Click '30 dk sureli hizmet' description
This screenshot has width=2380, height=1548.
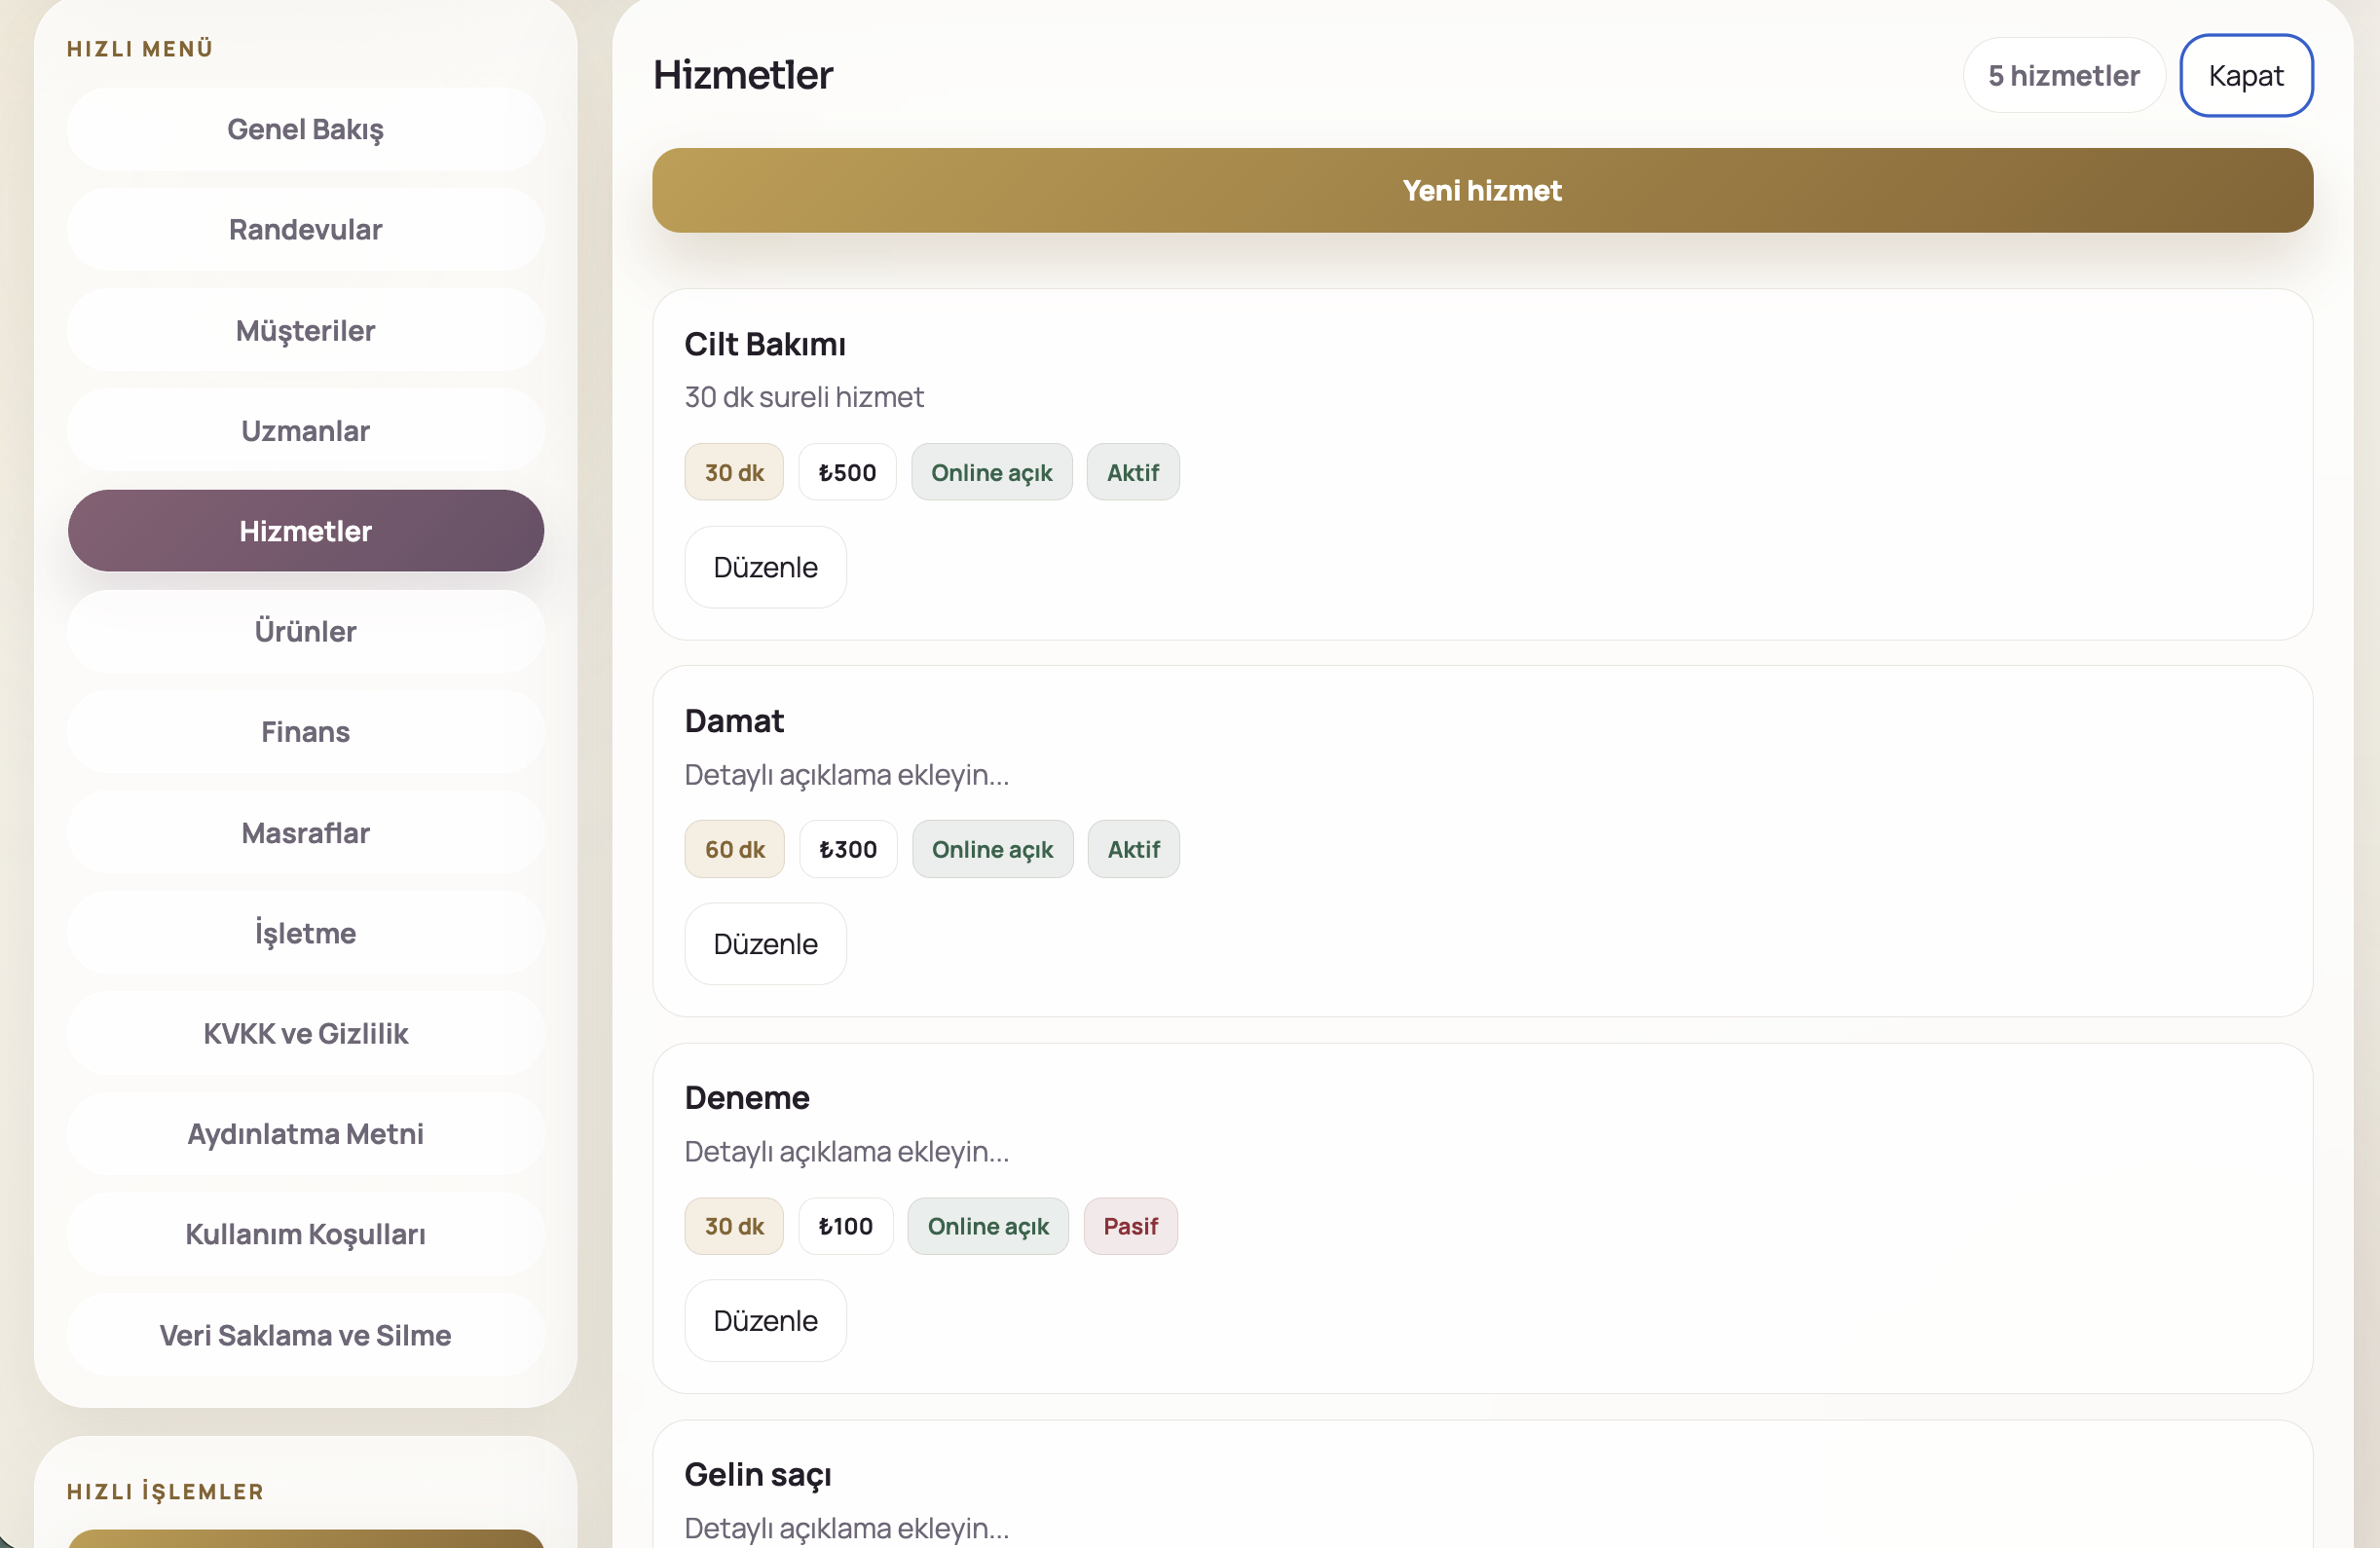(x=804, y=397)
